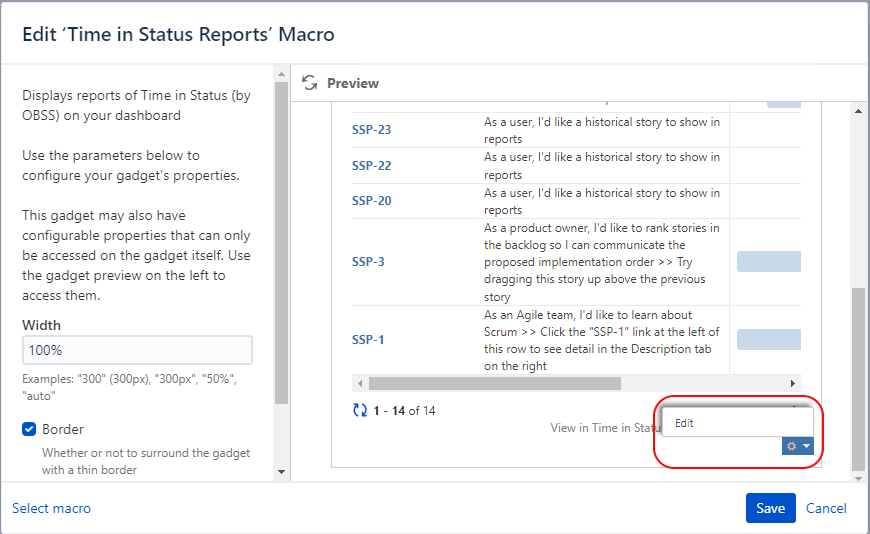Click the preview pane's scroll up arrow

[x=857, y=110]
